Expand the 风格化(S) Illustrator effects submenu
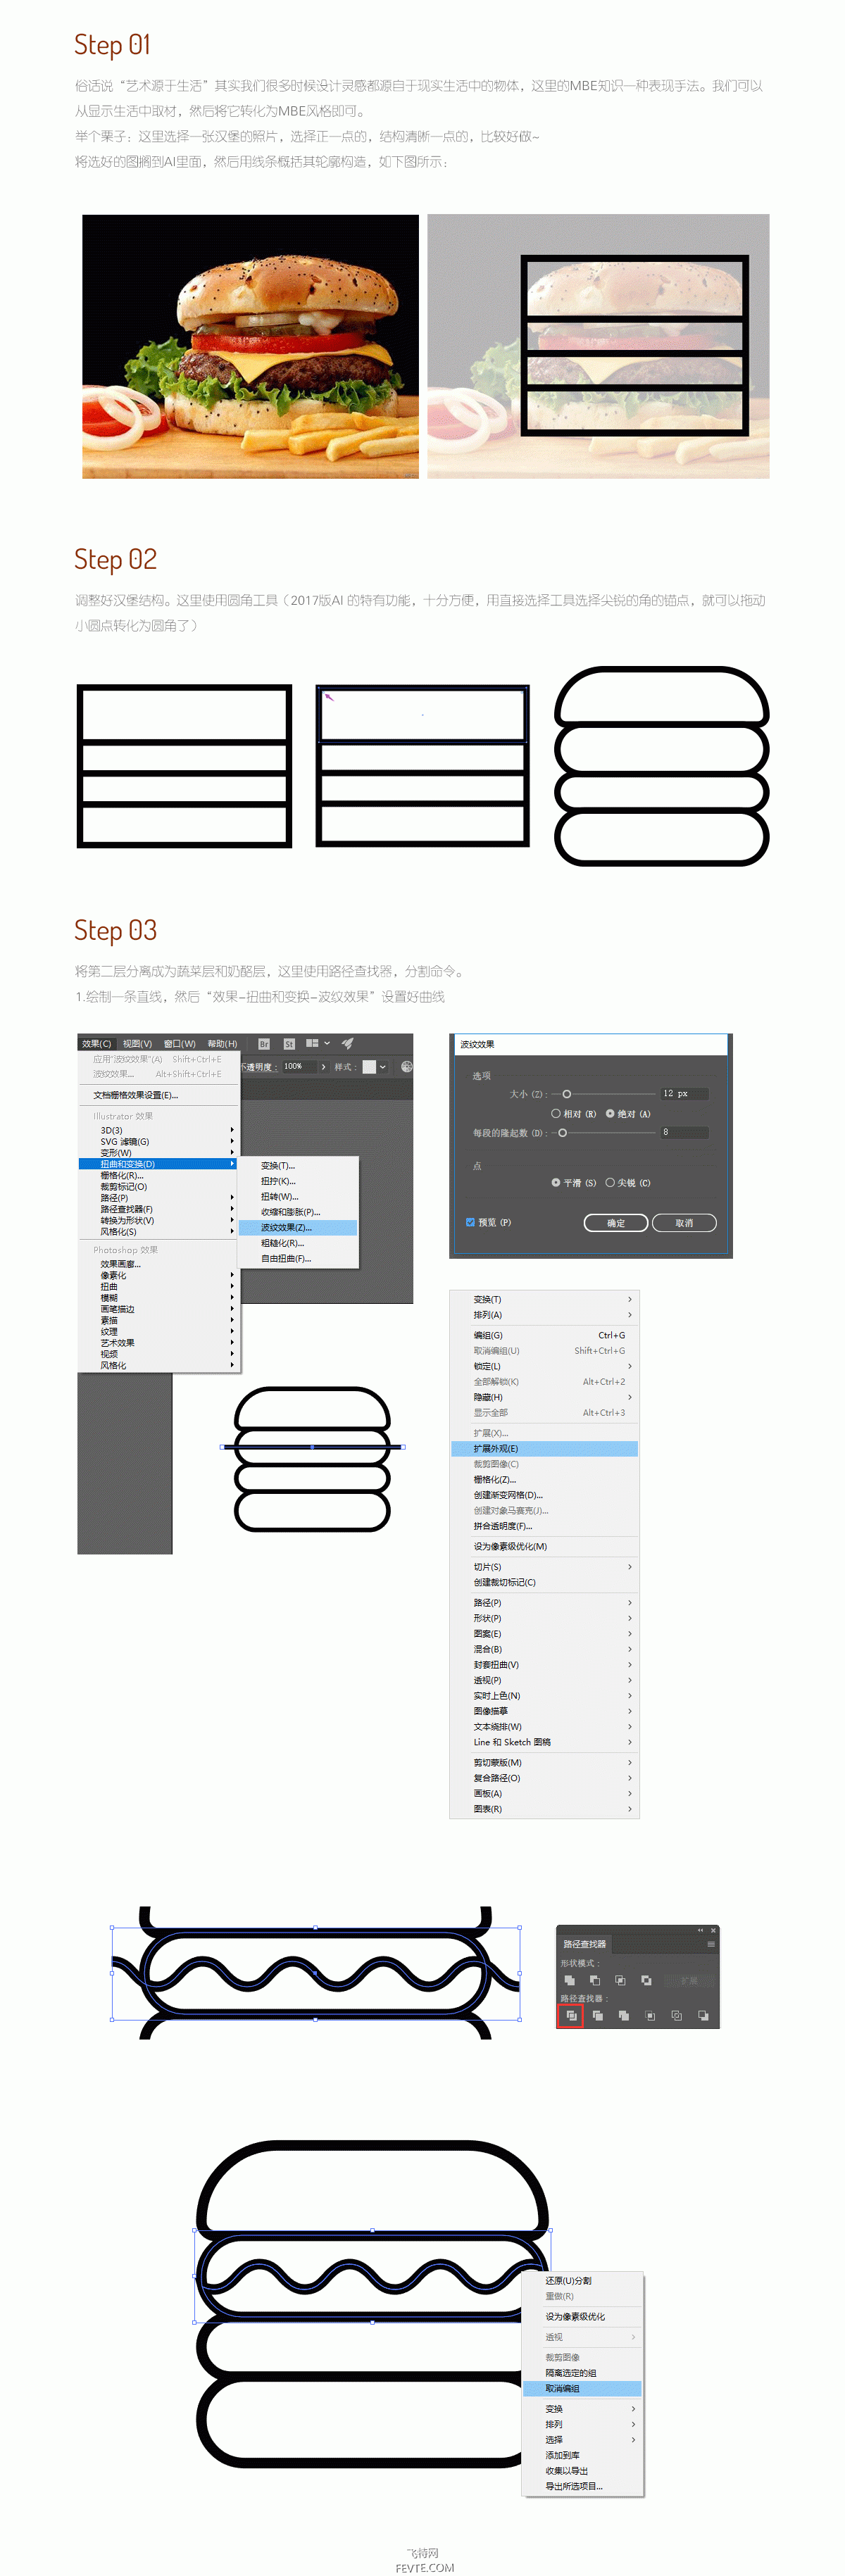 point(159,1232)
